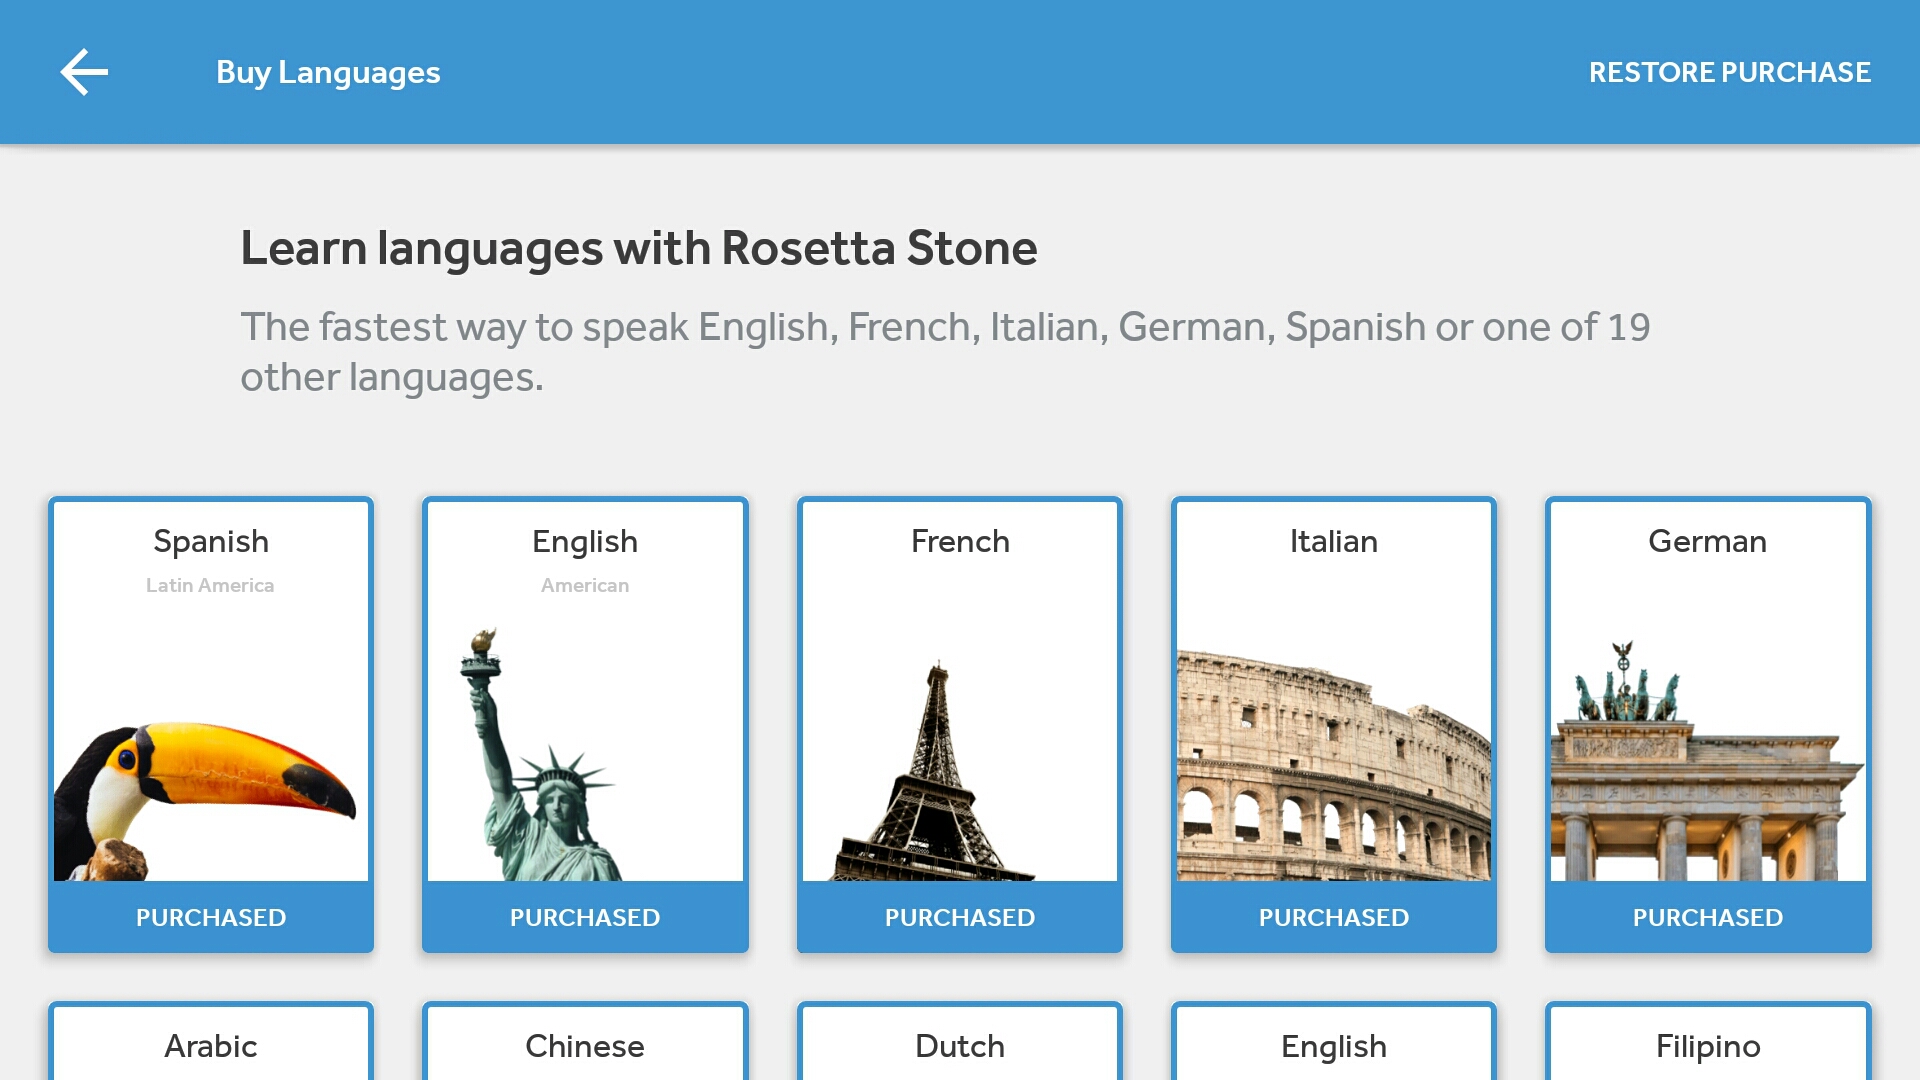Click the Arabic language card
Screen dimensions: 1920x1080
pyautogui.click(x=210, y=1046)
